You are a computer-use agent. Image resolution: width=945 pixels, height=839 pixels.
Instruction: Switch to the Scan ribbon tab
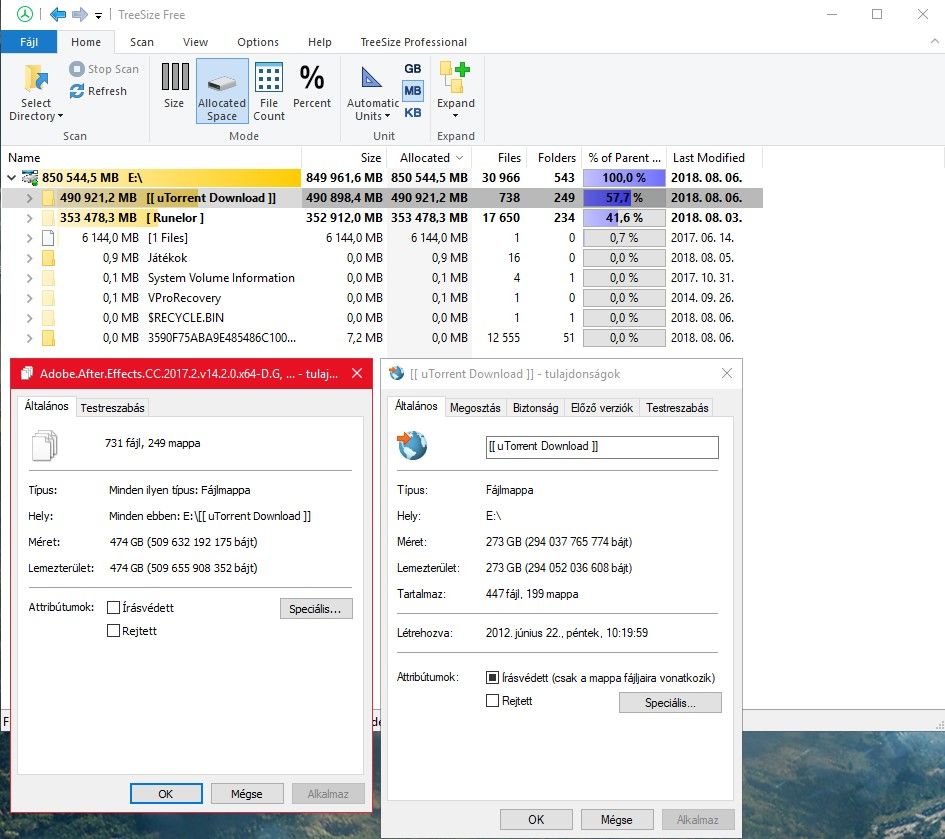point(142,42)
